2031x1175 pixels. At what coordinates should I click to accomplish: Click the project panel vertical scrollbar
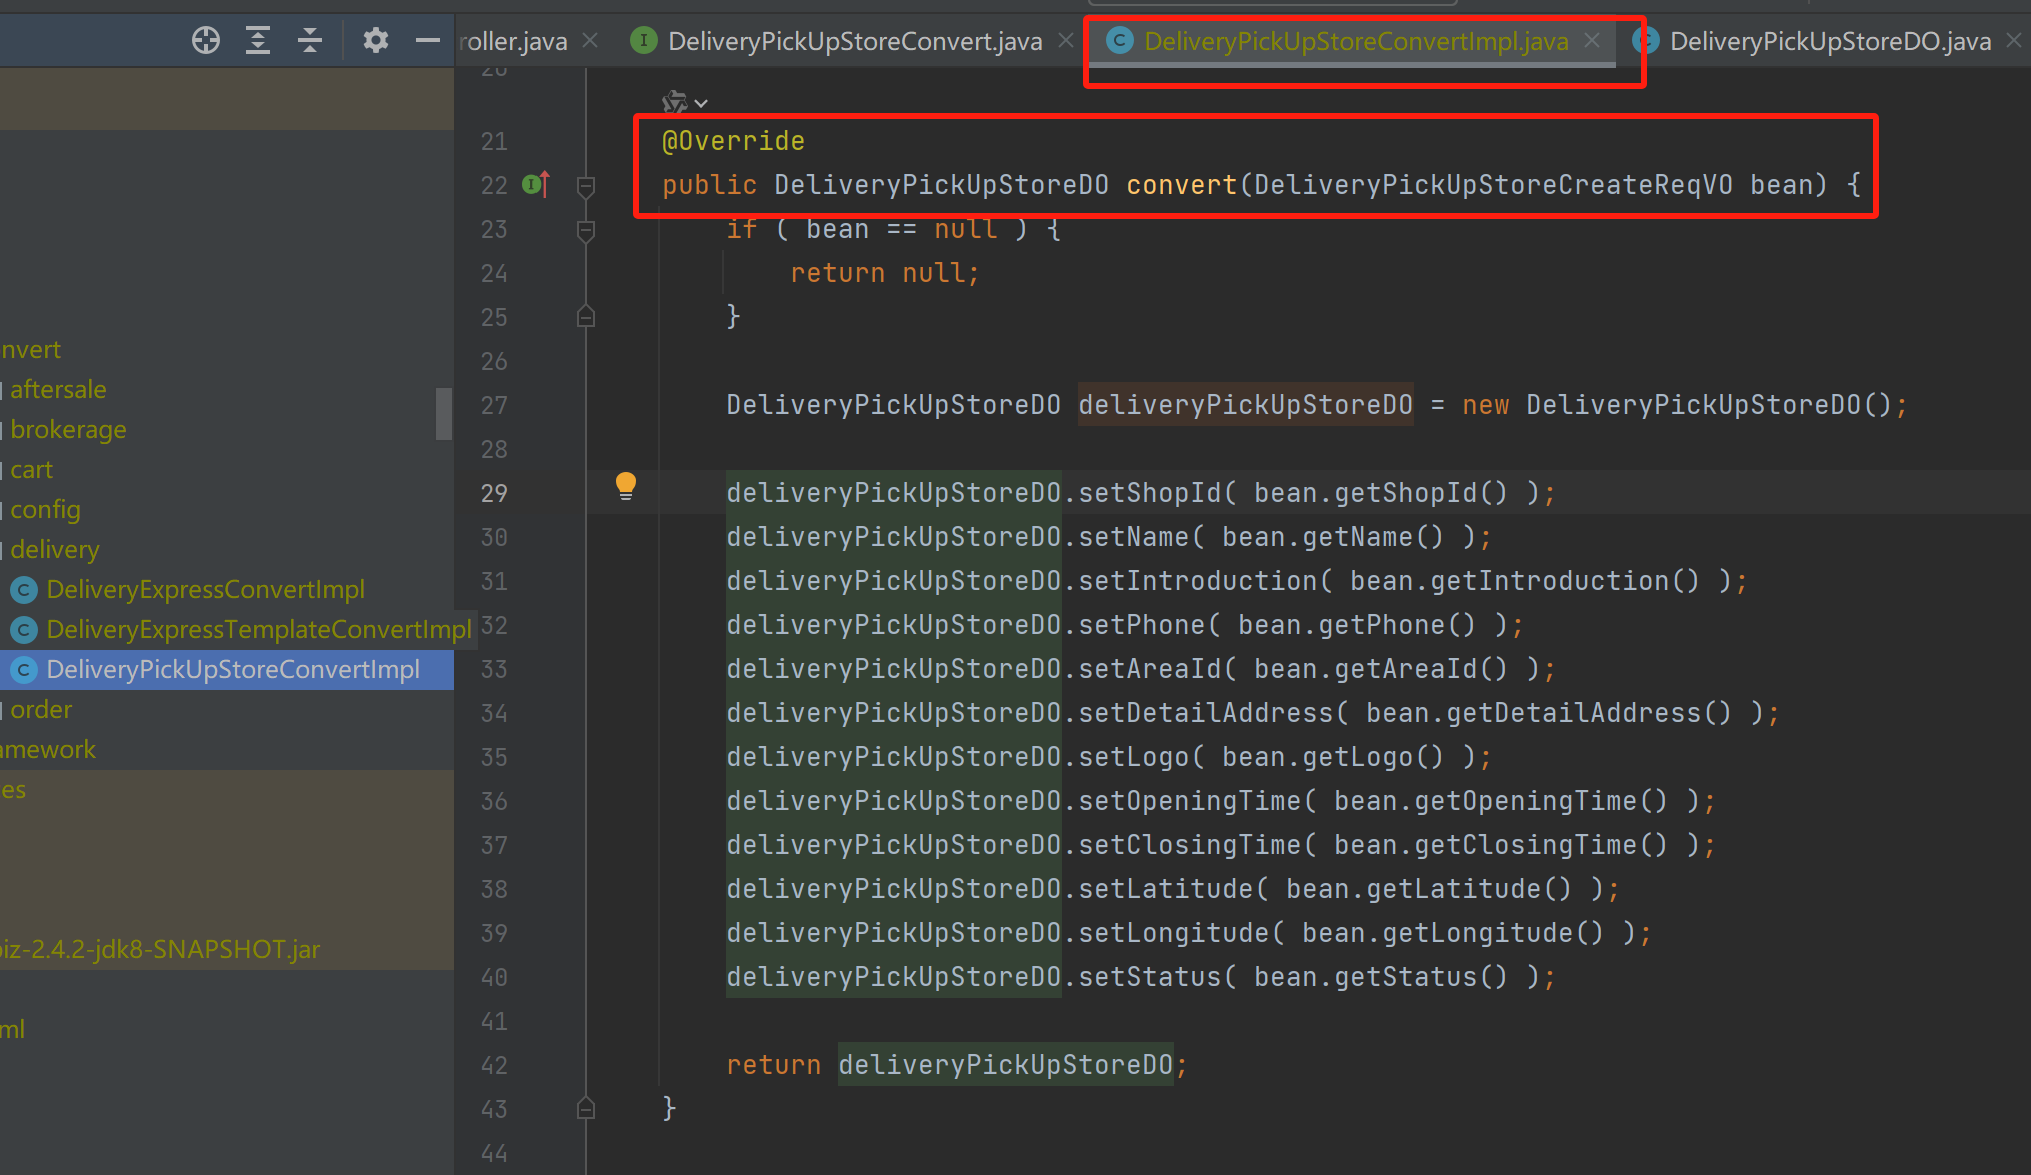pos(444,413)
